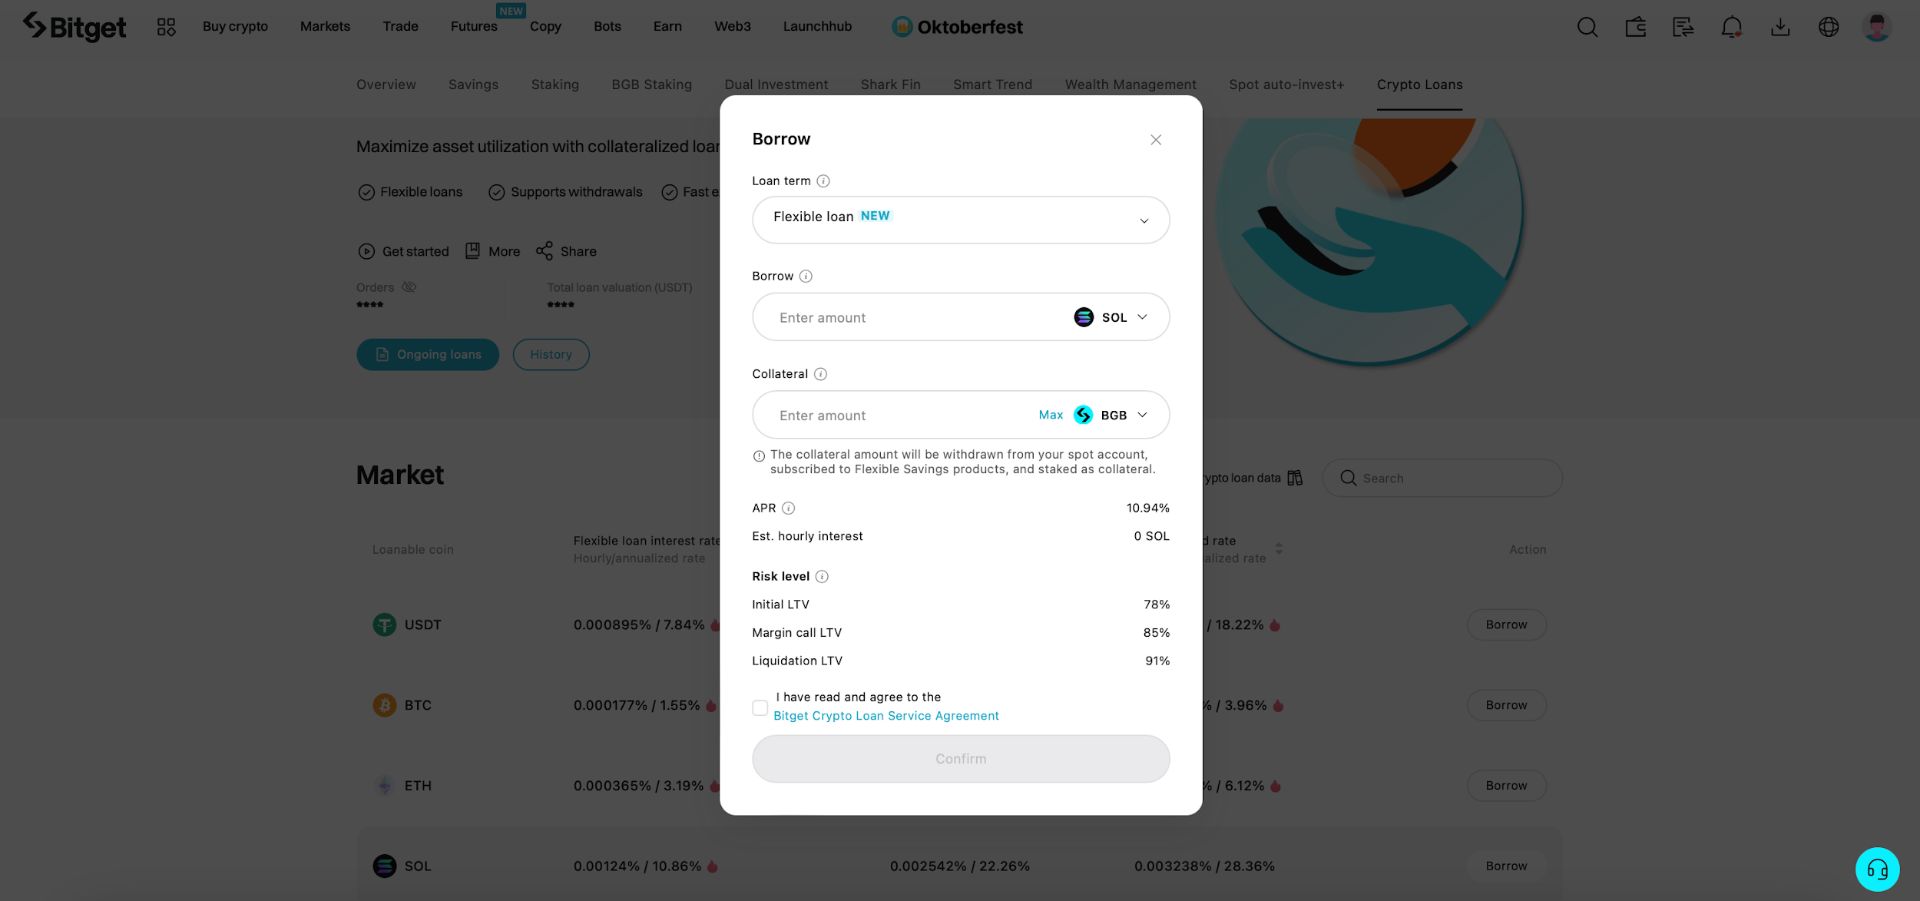Show info for Collateral
This screenshot has width=1920, height=901.
tap(820, 374)
